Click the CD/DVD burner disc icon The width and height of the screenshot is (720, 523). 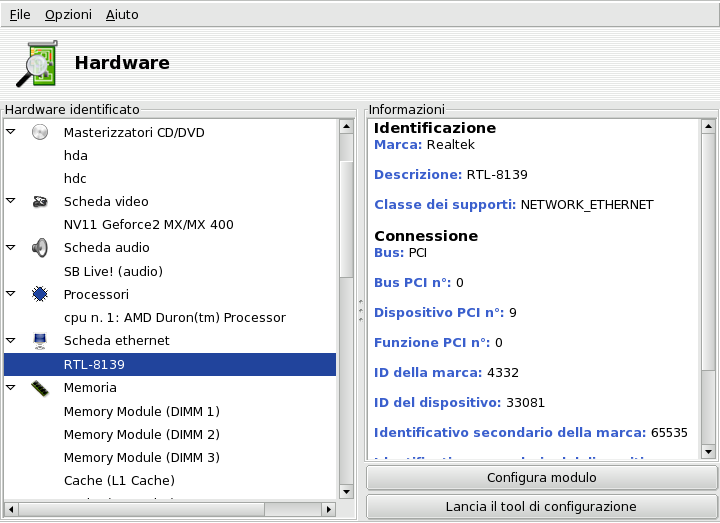(x=40, y=132)
